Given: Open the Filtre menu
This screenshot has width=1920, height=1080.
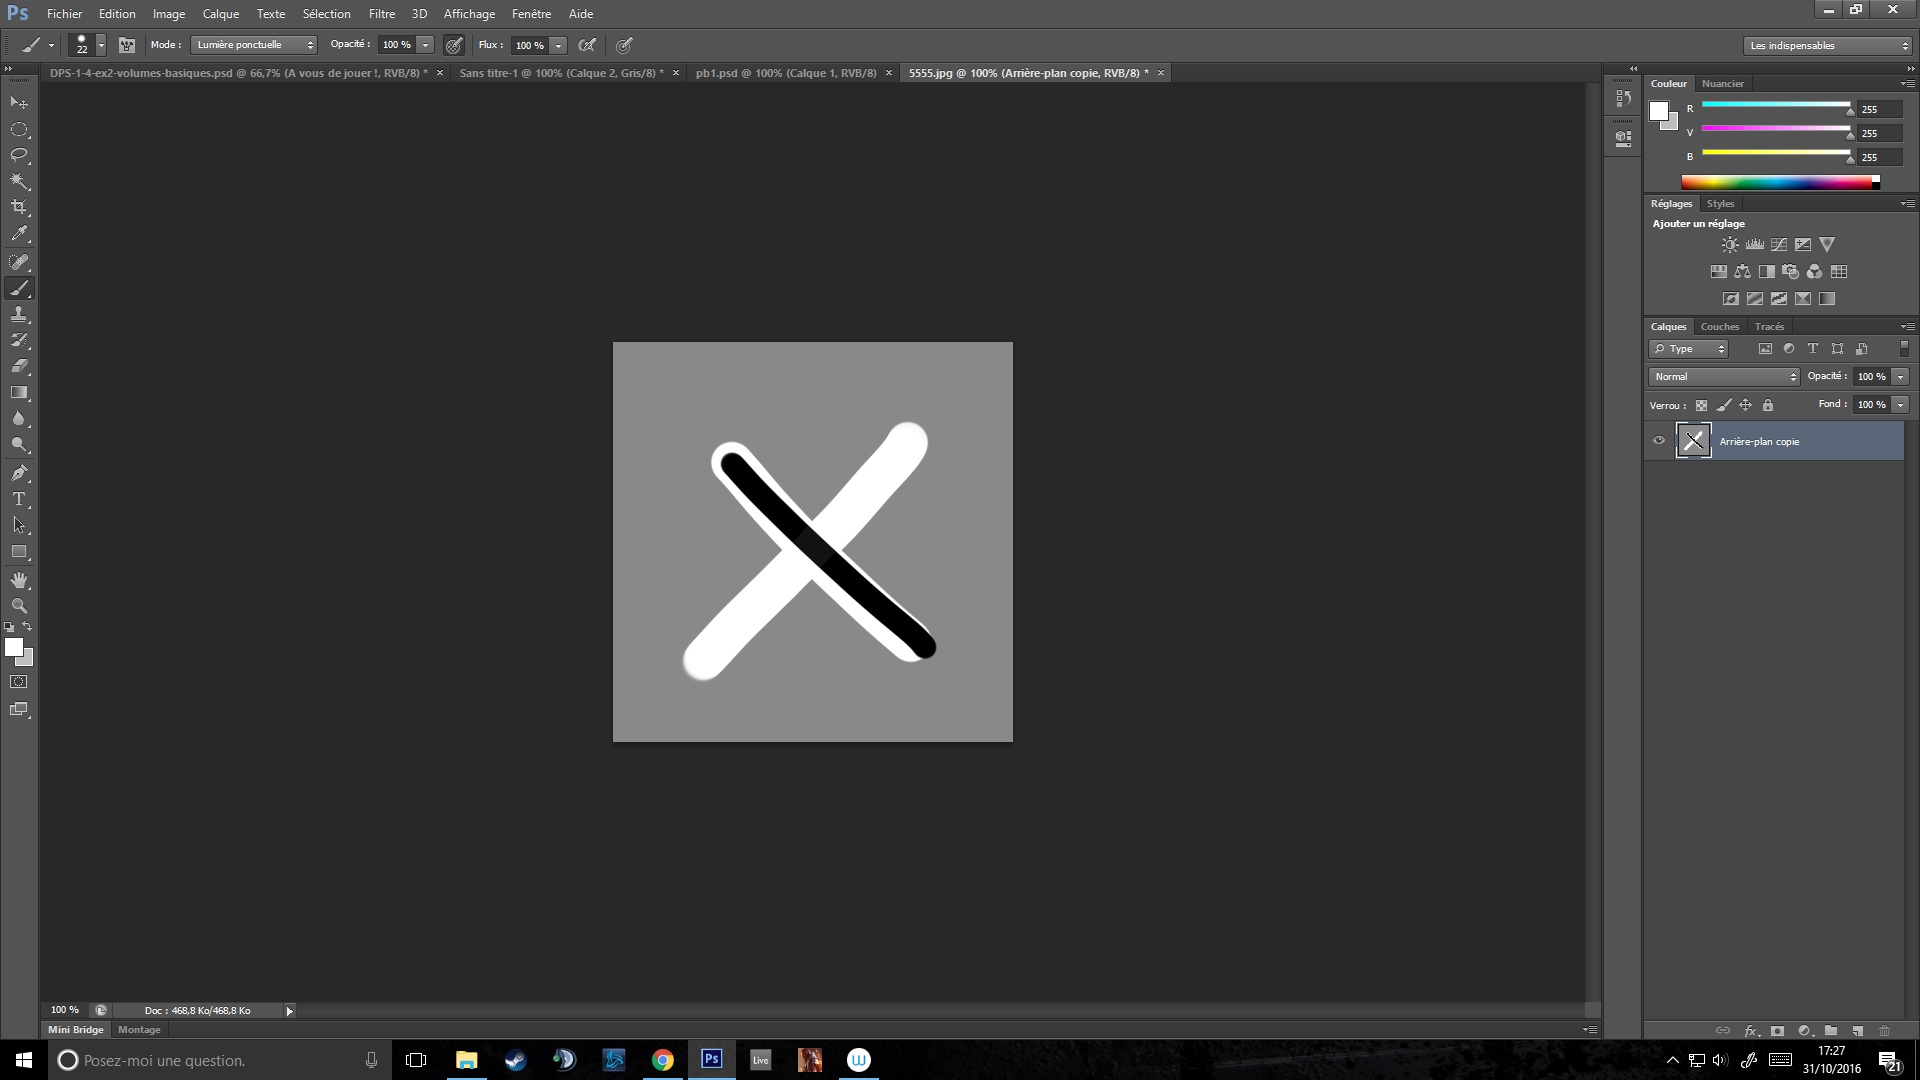Looking at the screenshot, I should click(381, 14).
